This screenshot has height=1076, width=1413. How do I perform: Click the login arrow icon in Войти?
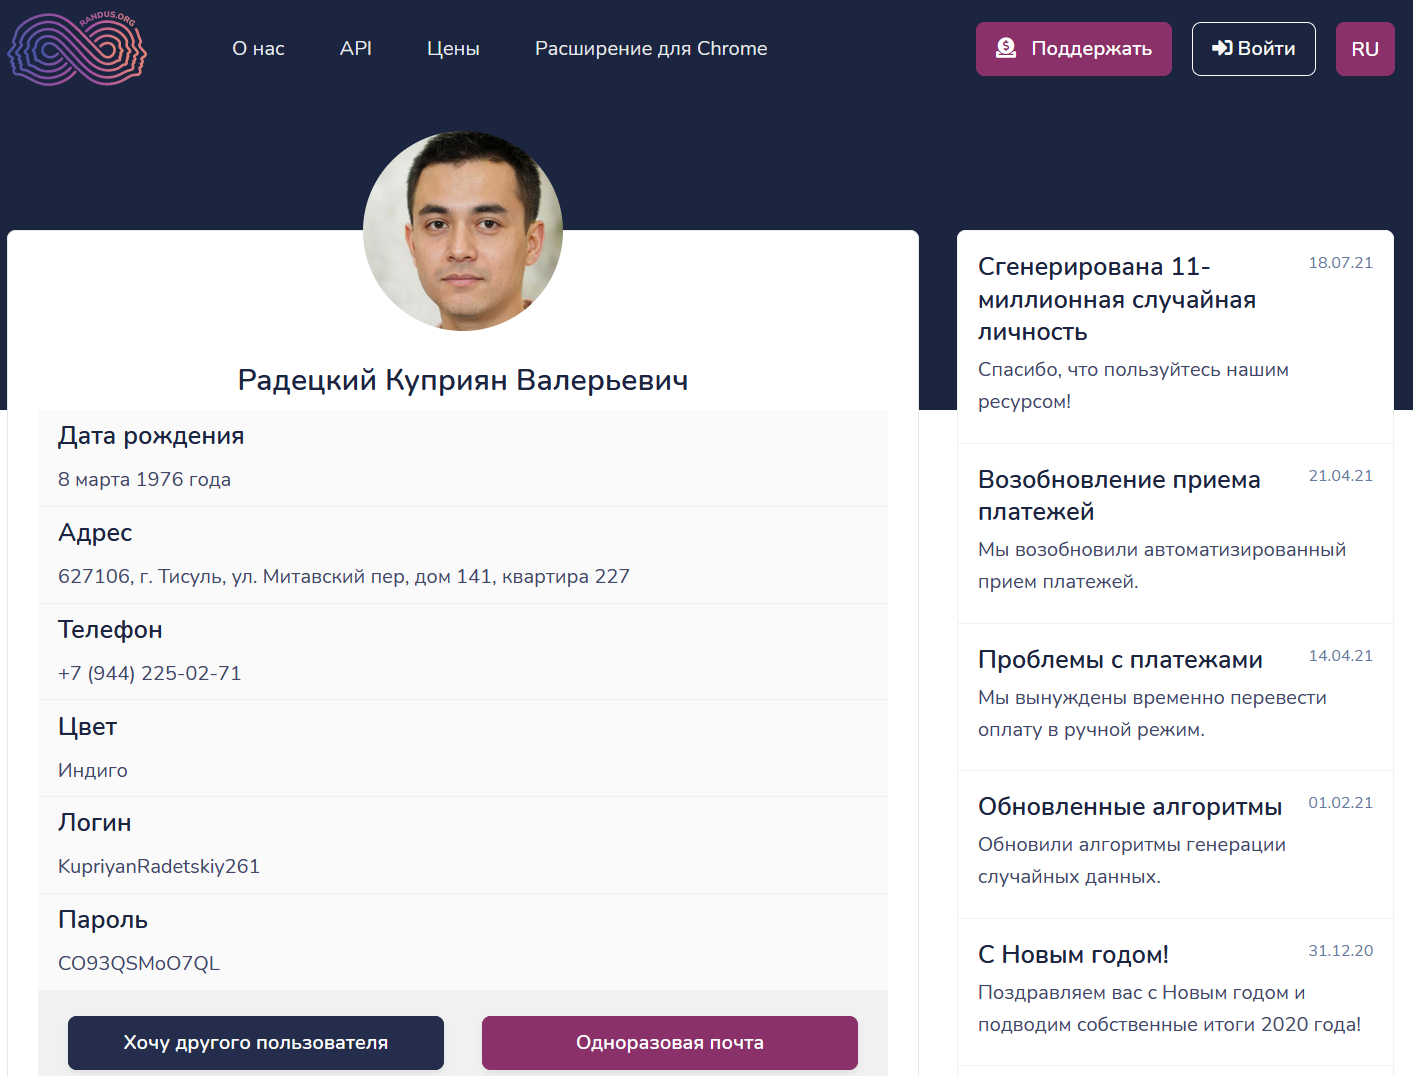tap(1222, 48)
